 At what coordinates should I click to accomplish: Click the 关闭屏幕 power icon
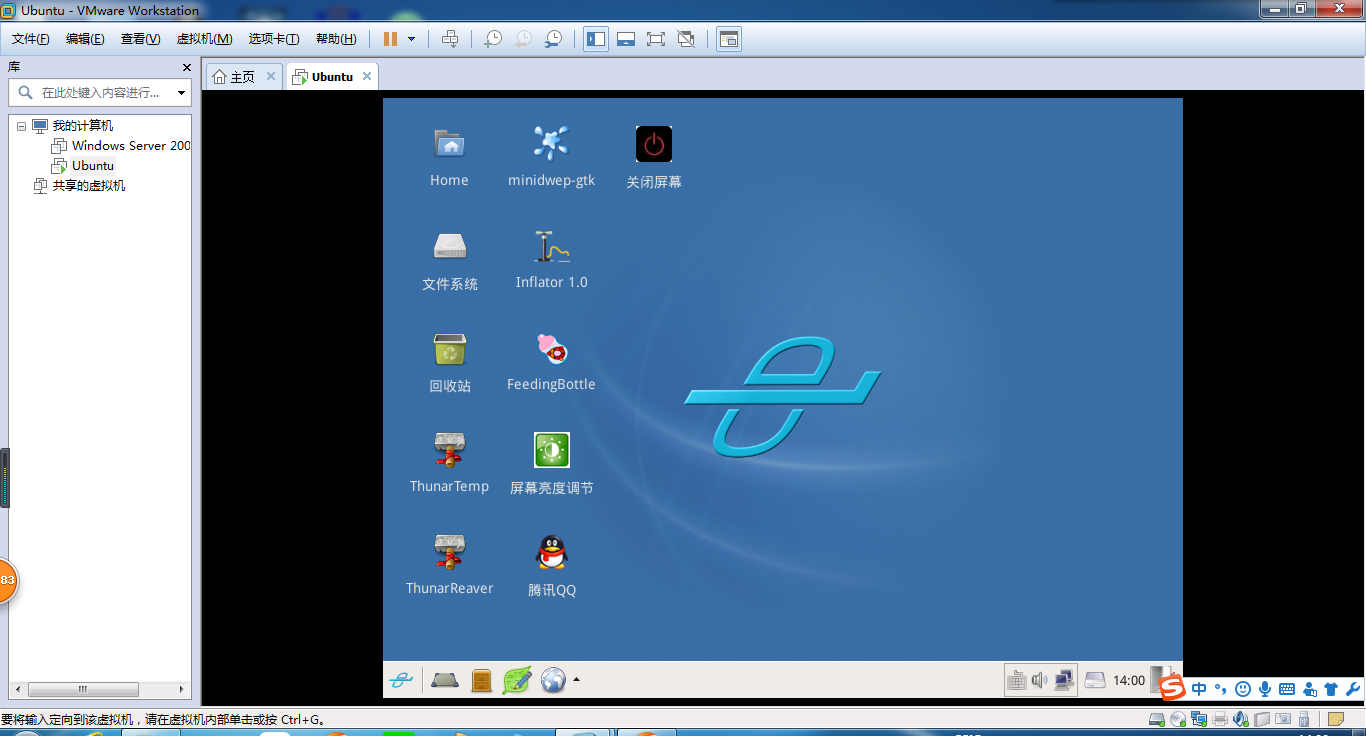[x=654, y=144]
